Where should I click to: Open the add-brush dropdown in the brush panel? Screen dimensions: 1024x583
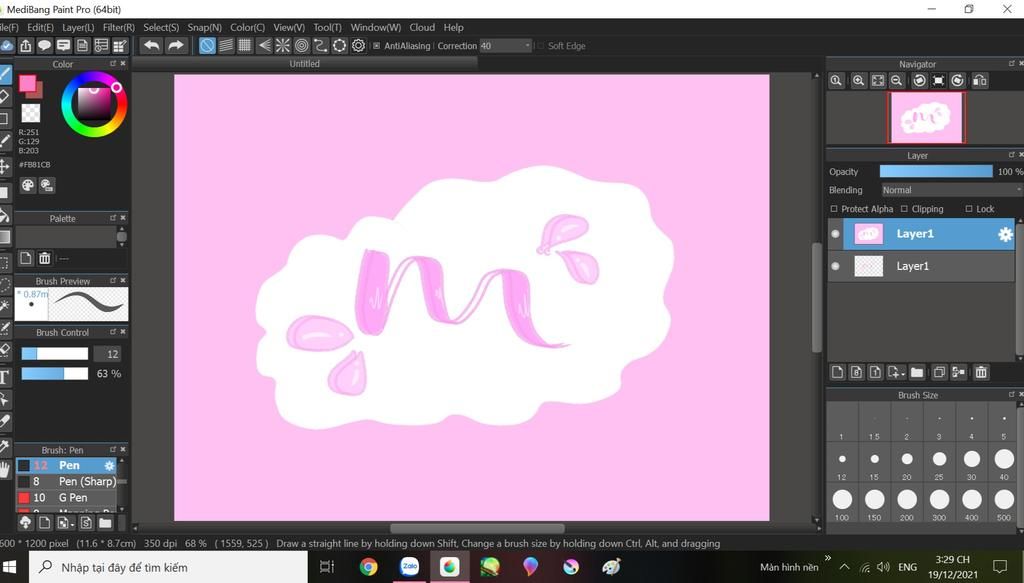pyautogui.click(x=65, y=523)
